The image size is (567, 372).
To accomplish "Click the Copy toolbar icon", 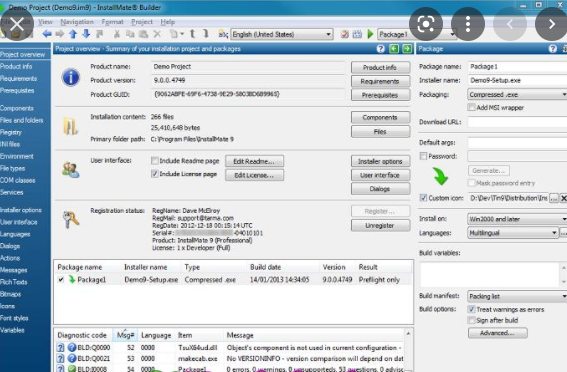I will pos(130,34).
